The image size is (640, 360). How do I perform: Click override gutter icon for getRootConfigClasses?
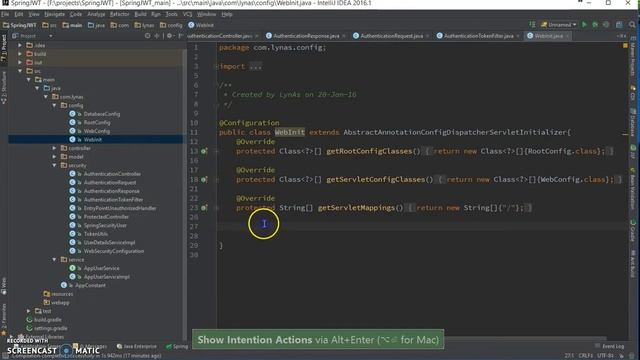[x=204, y=151]
